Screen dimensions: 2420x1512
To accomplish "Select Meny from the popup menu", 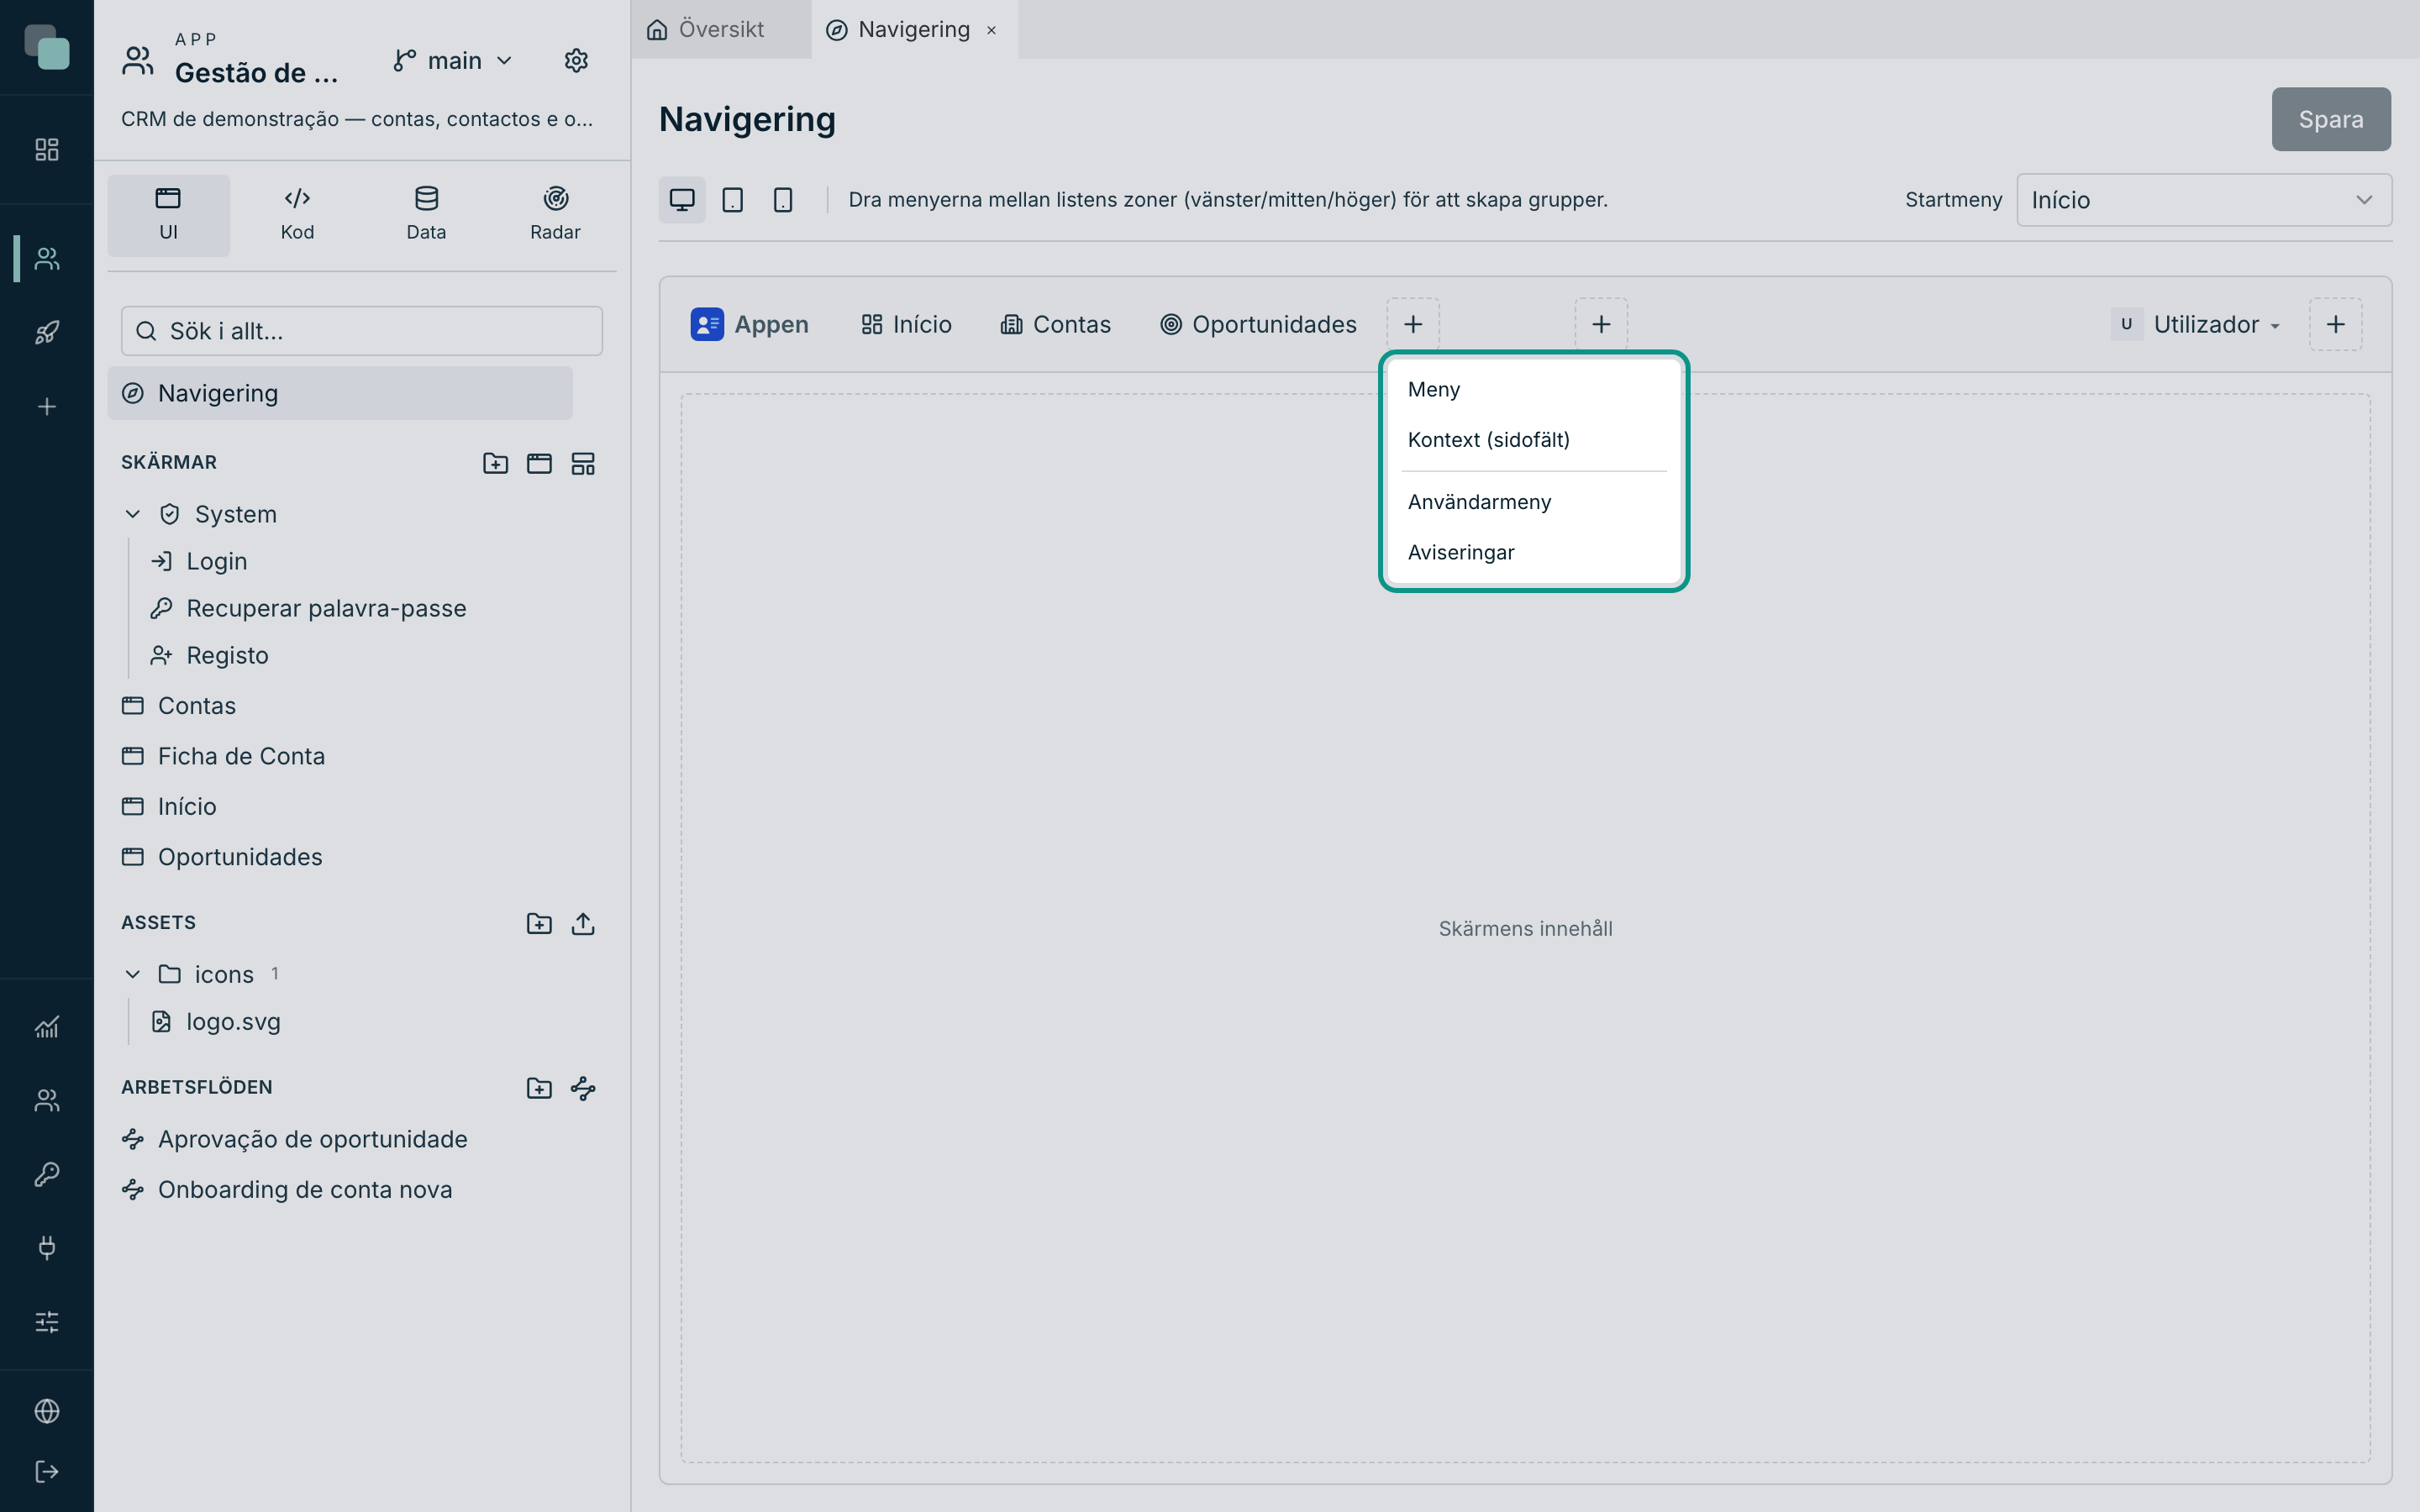I will coord(1534,389).
